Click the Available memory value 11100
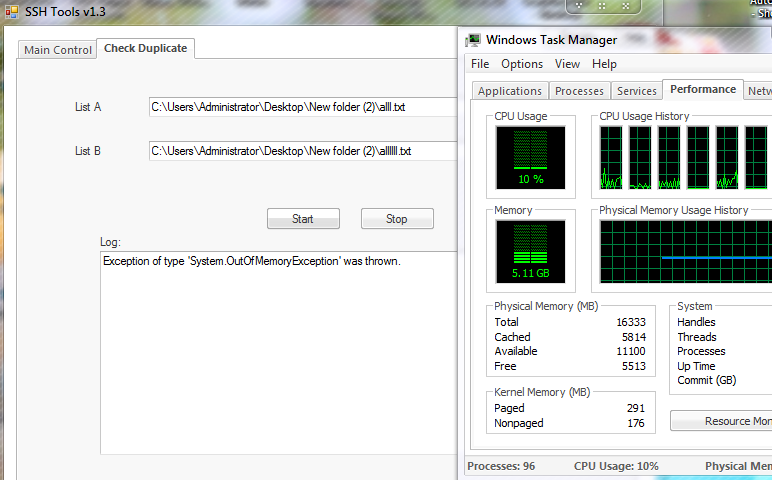The height and width of the screenshot is (480, 772). [x=631, y=351]
